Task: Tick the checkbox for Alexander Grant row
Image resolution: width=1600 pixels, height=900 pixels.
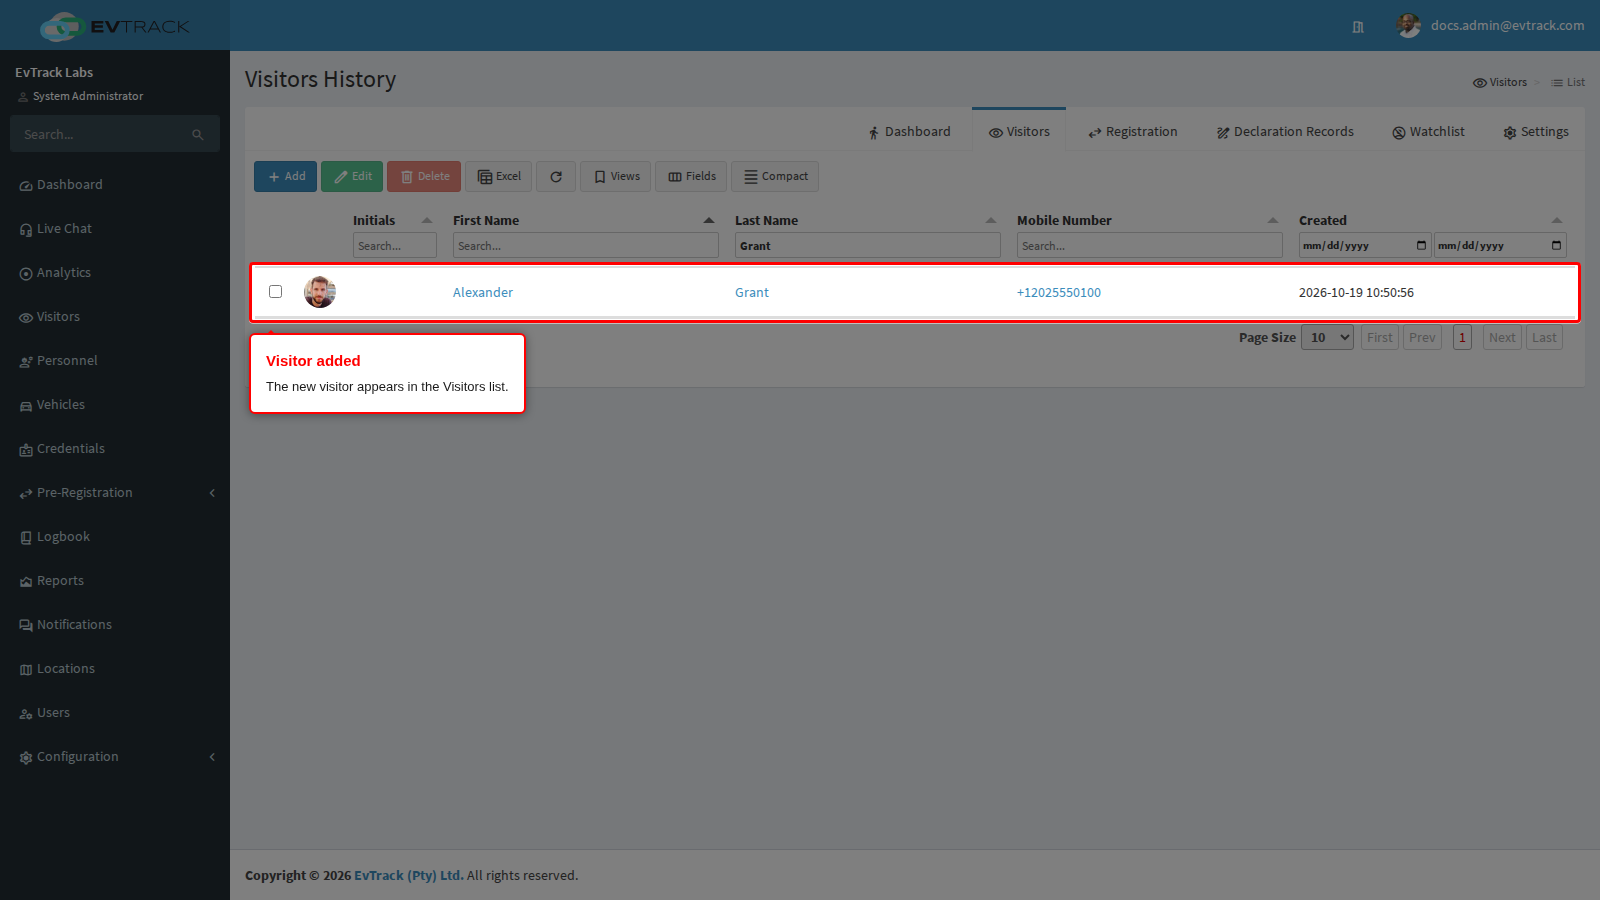Action: [x=275, y=292]
